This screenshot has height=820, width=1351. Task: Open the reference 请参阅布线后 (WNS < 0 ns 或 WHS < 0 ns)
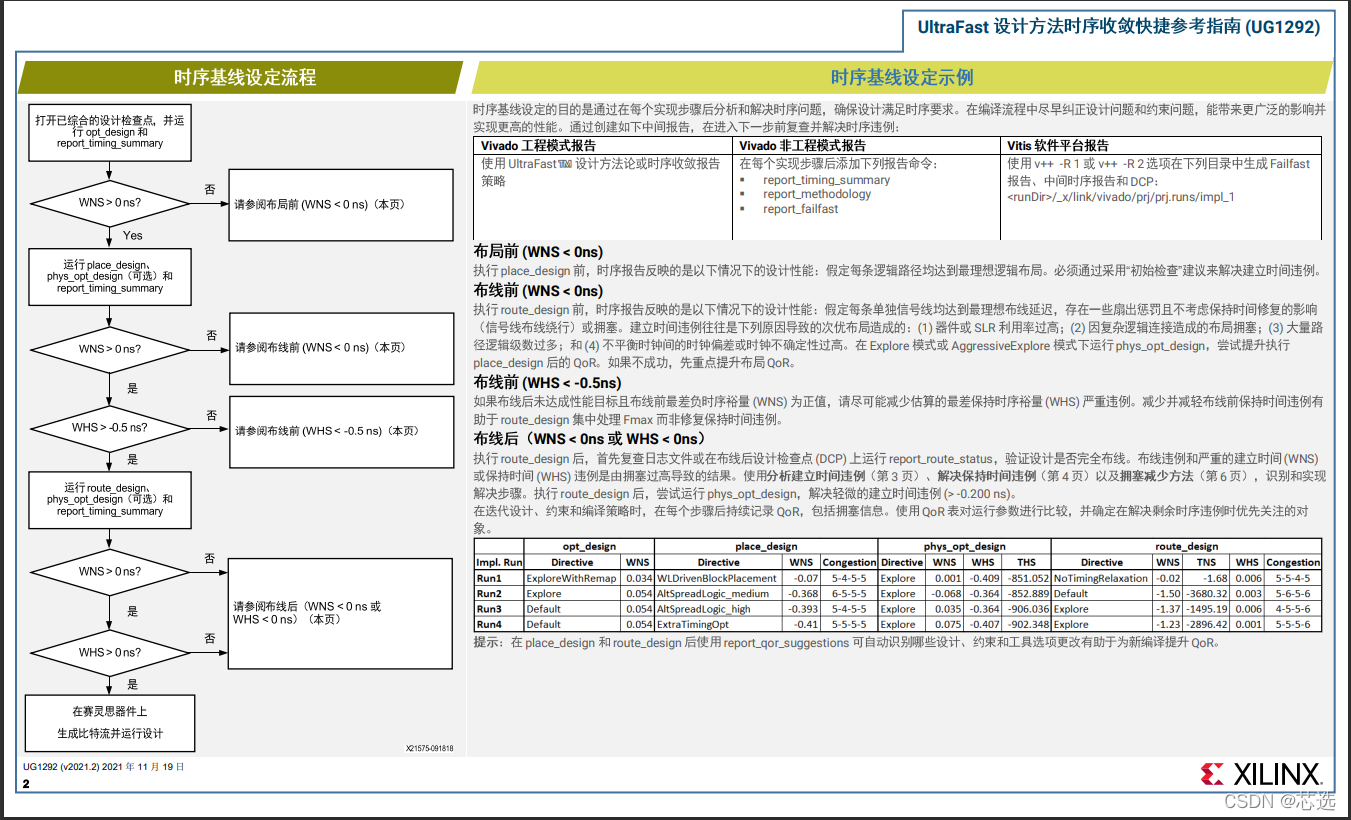point(341,613)
